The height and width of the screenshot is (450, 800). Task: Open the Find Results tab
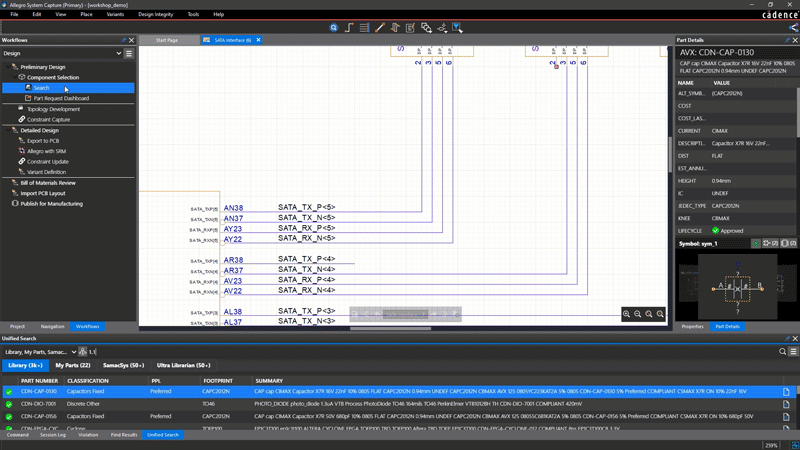pyautogui.click(x=124, y=435)
